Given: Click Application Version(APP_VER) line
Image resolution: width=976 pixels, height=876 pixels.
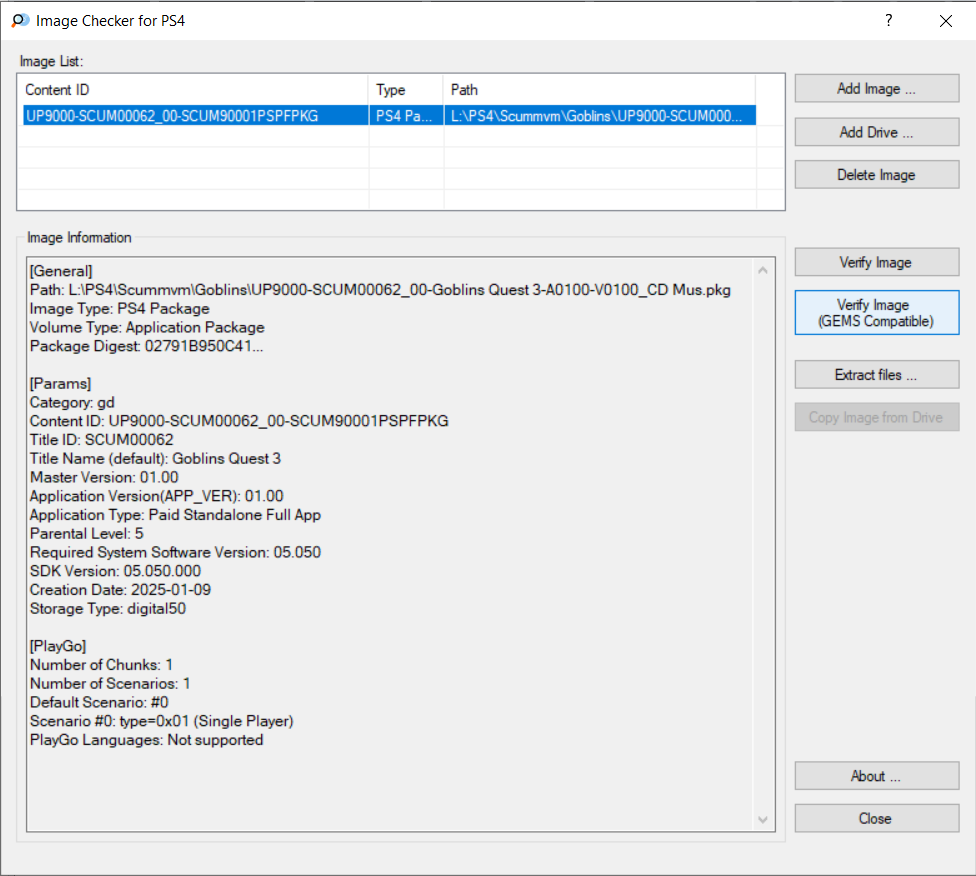Looking at the screenshot, I should coord(157,496).
